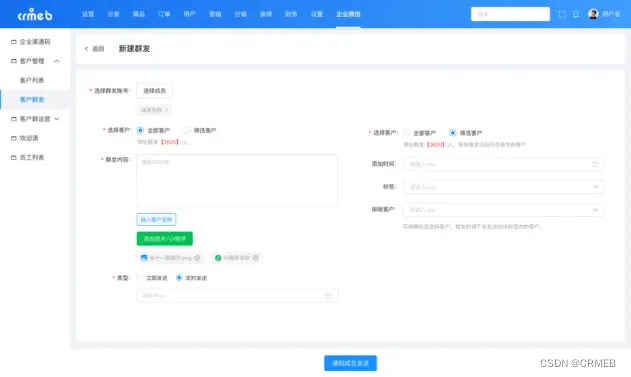Click the 企业渠道码 sidebar icon
Image resolution: width=631 pixels, height=377 pixels.
coord(14,42)
